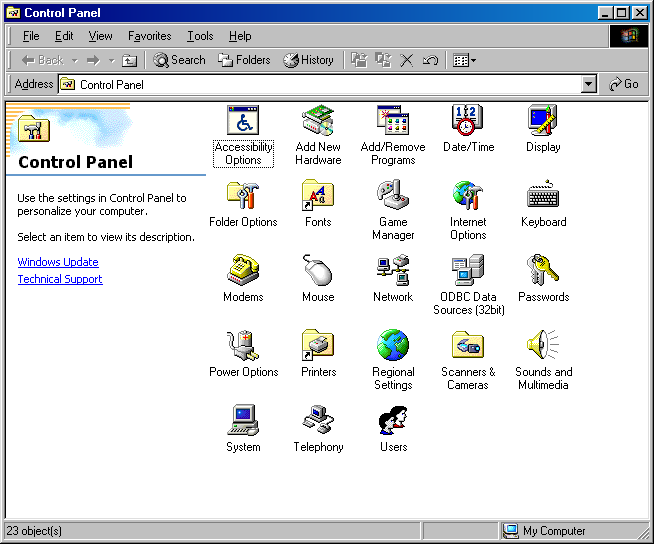Image resolution: width=654 pixels, height=544 pixels.
Task: Open the Printers folder icon
Action: coord(318,345)
